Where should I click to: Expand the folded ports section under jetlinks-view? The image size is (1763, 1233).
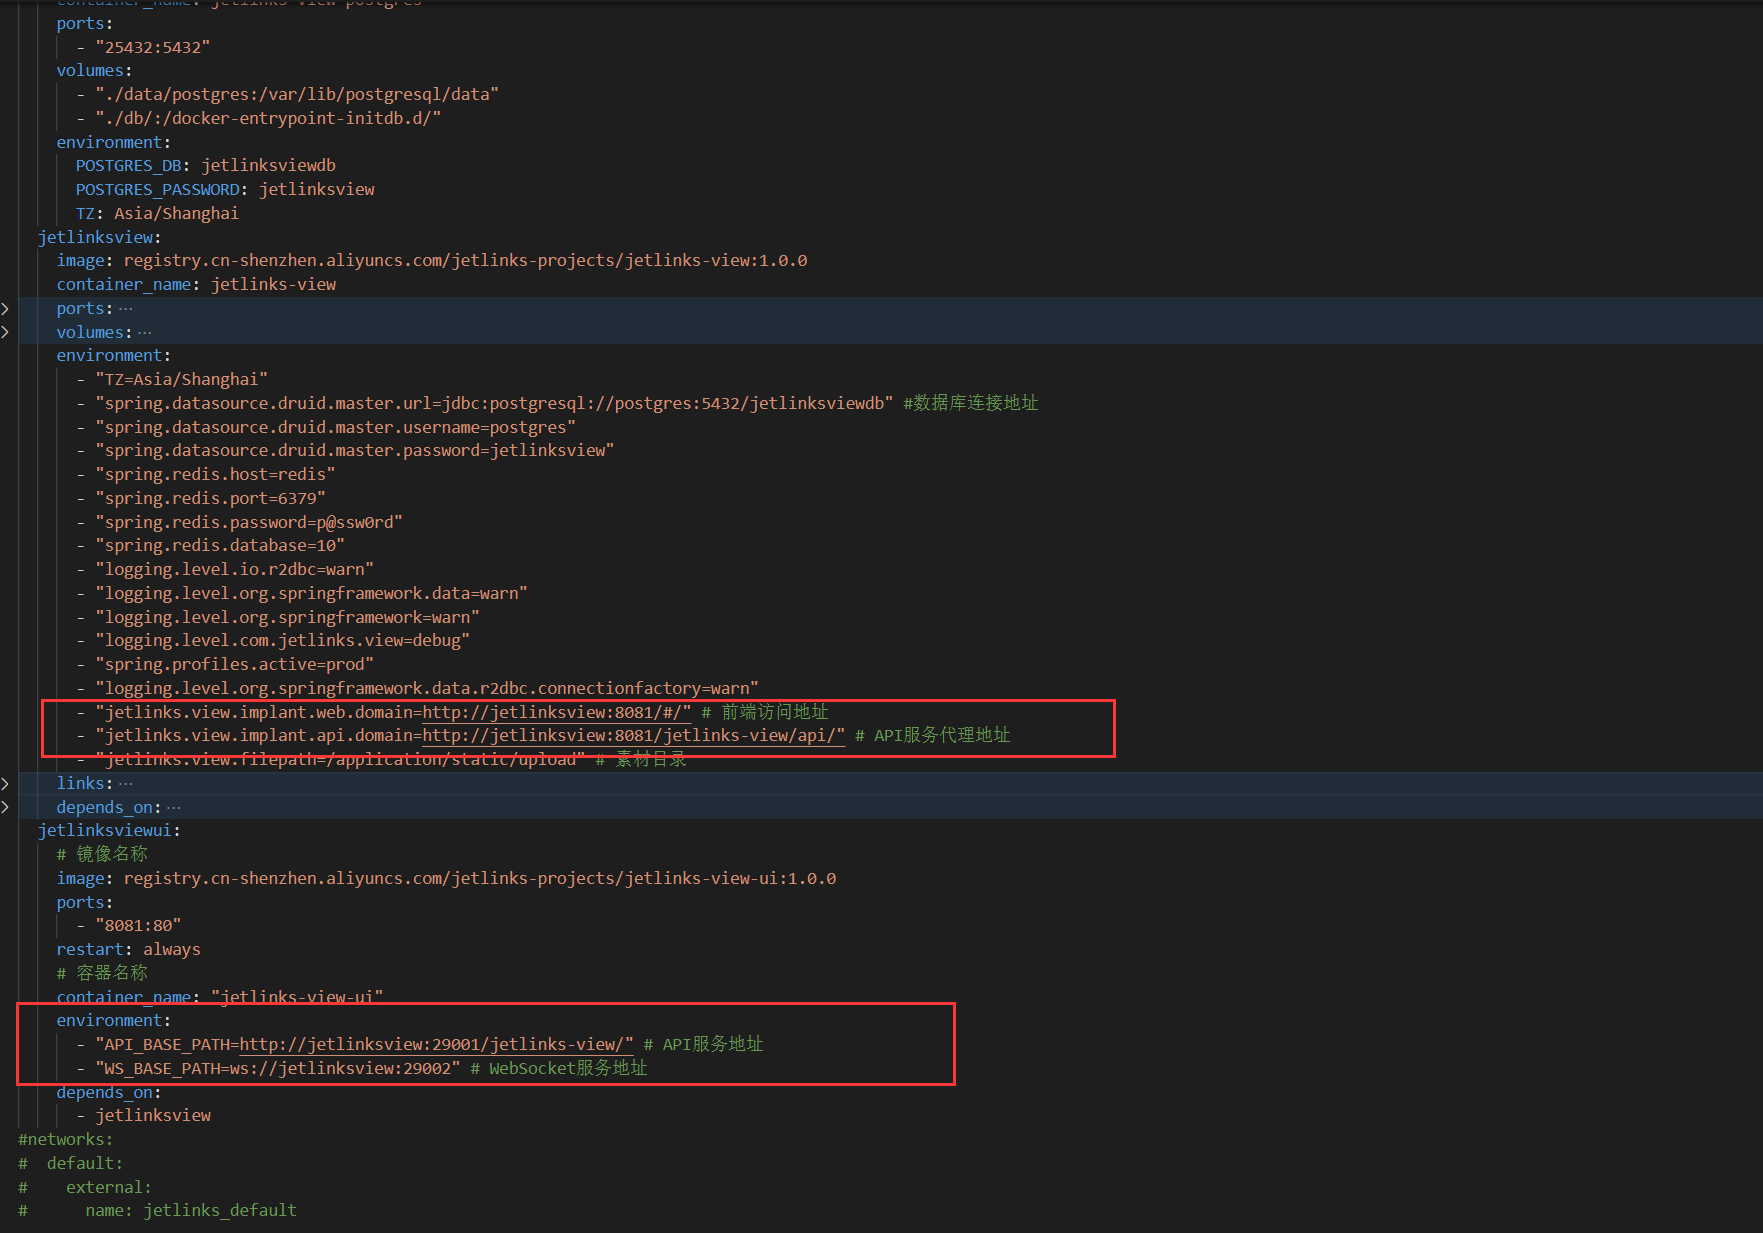5,309
